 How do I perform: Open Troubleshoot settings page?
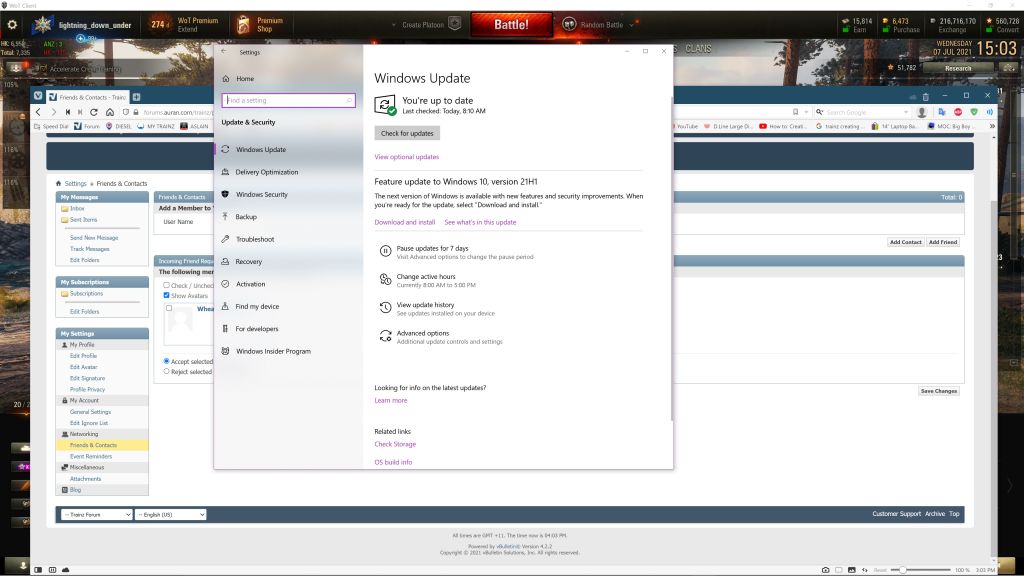point(255,239)
